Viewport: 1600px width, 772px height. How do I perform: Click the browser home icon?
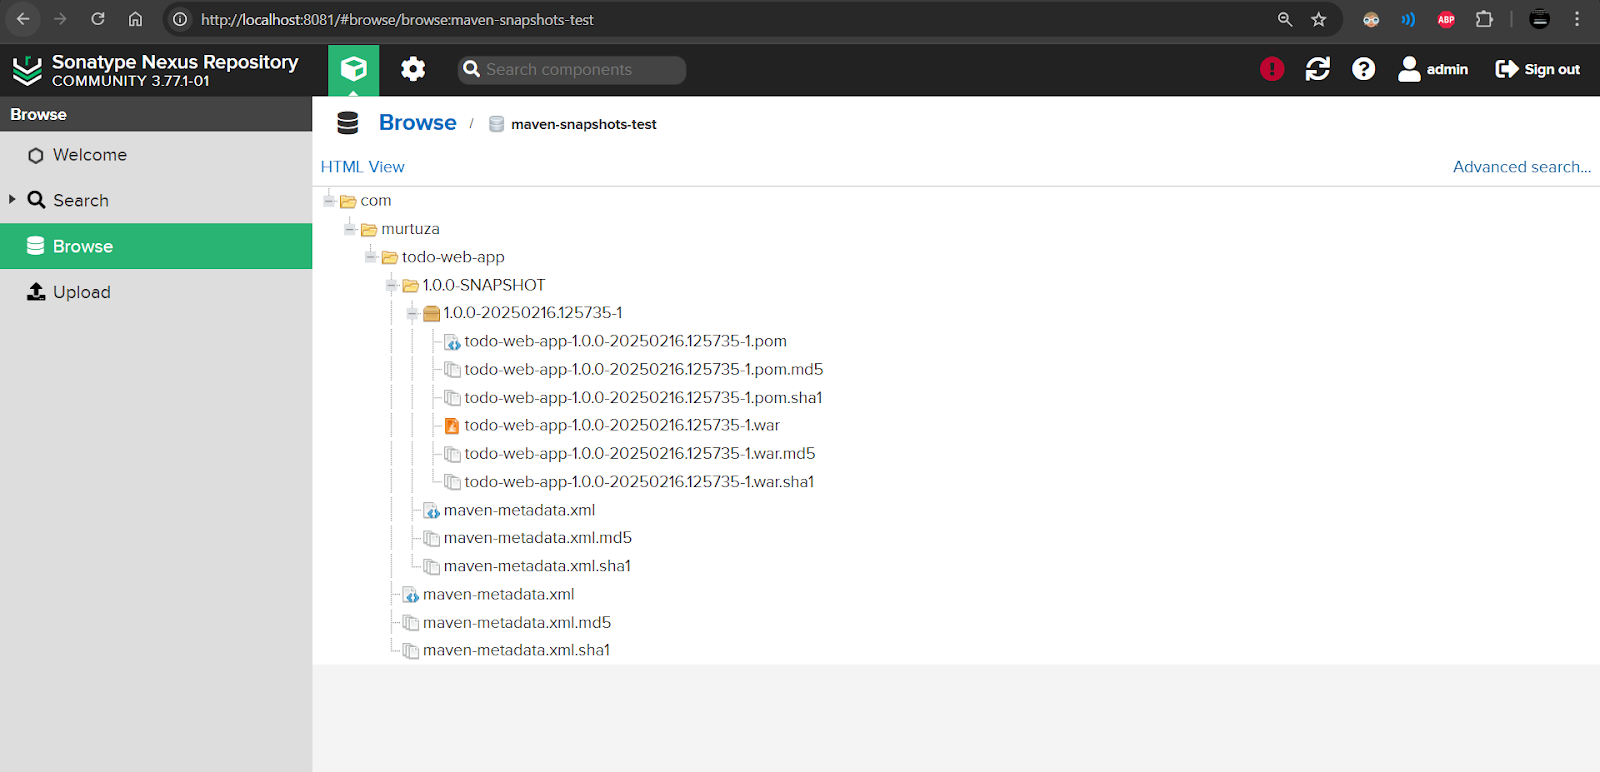point(136,19)
